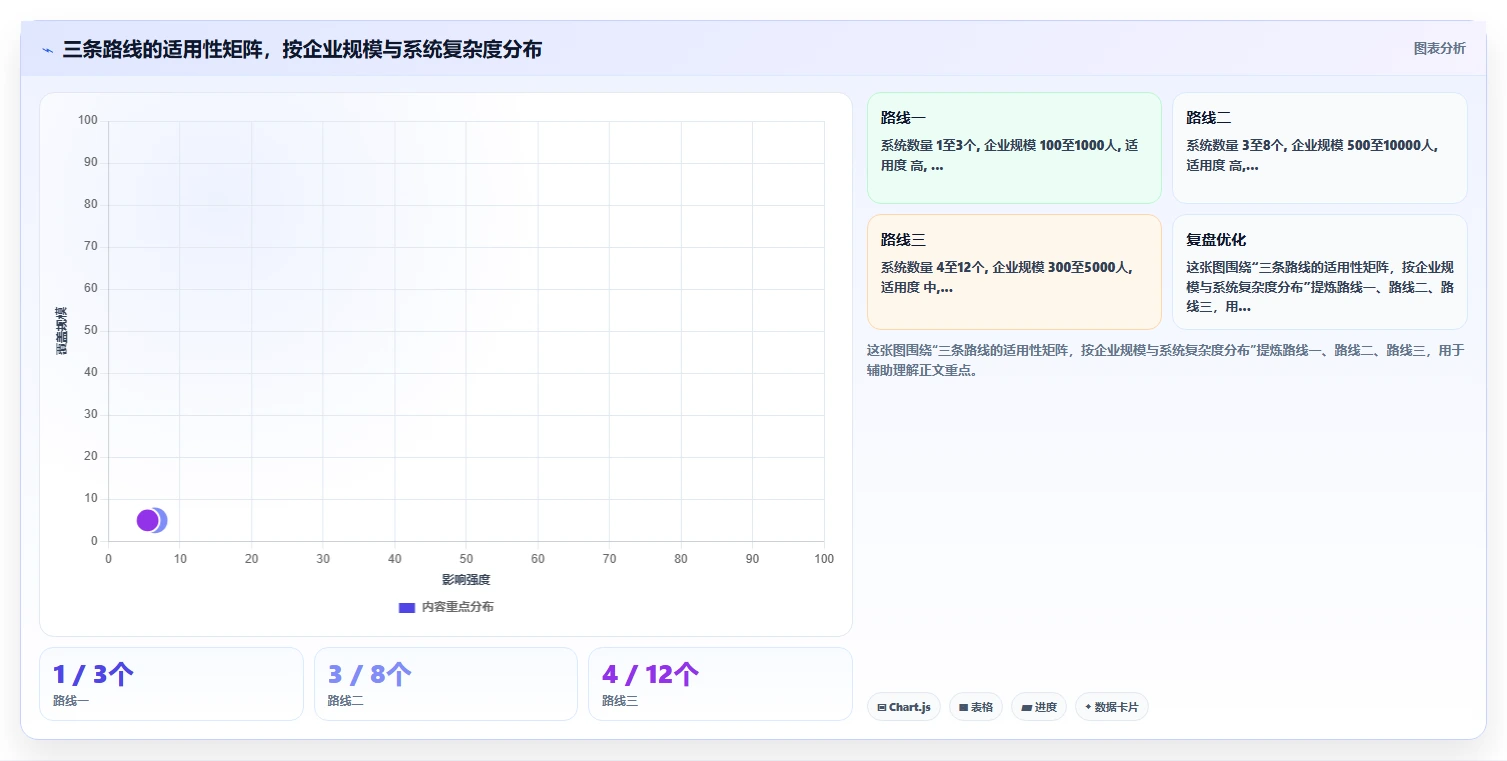The image size is (1507, 761).
Task: Click the y-axis tick value 100
Action: (x=88, y=121)
